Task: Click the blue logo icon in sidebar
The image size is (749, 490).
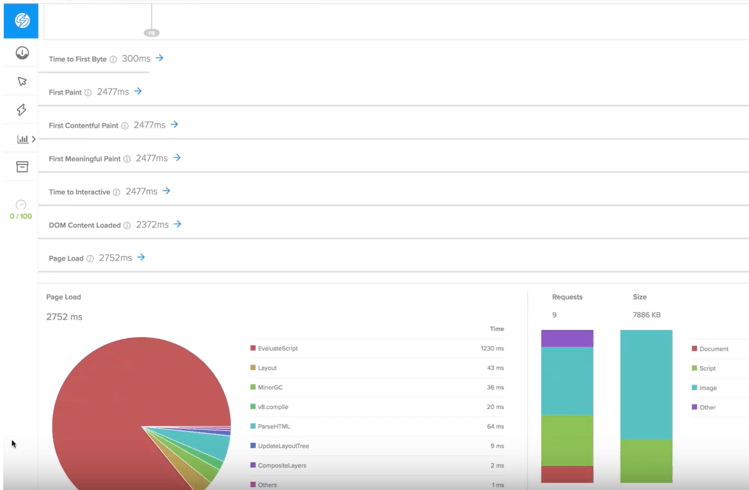Action: point(21,21)
